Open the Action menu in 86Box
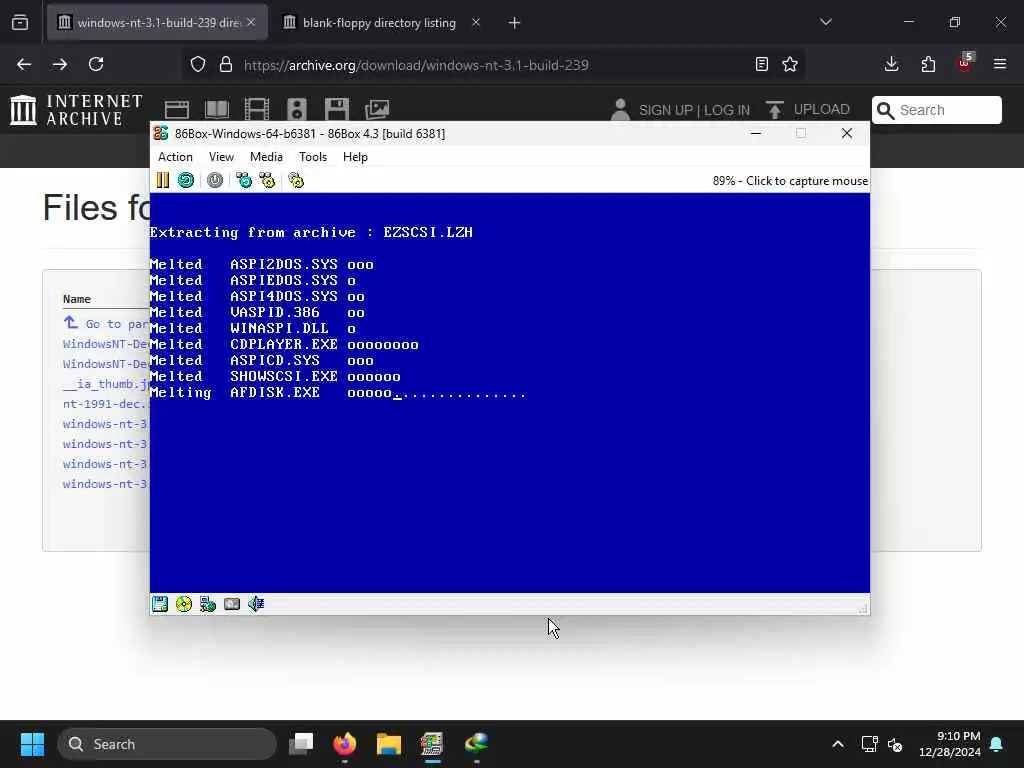This screenshot has width=1024, height=768. [175, 157]
